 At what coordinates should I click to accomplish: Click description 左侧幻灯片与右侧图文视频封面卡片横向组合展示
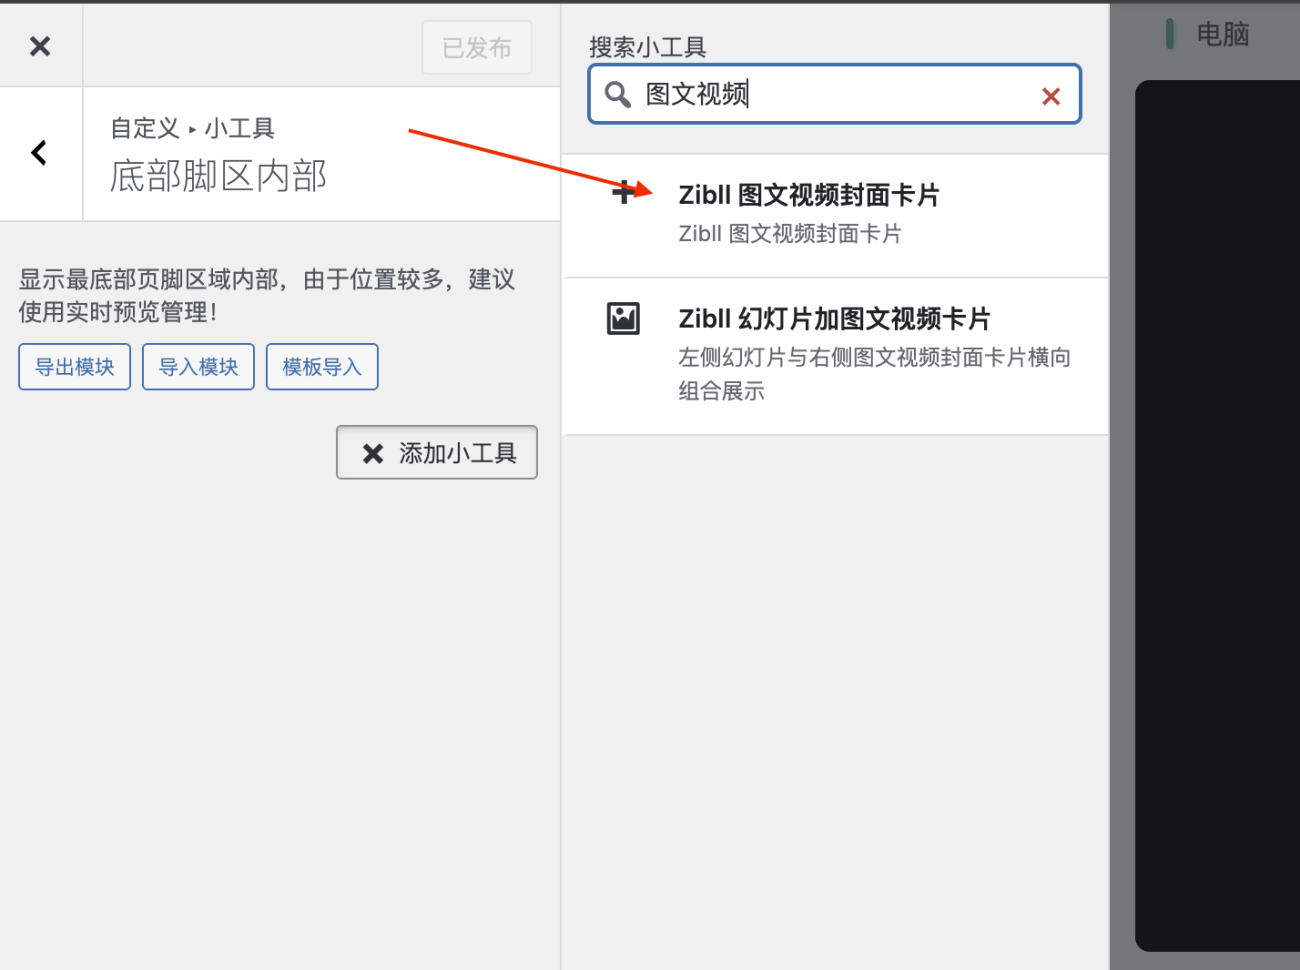click(875, 374)
